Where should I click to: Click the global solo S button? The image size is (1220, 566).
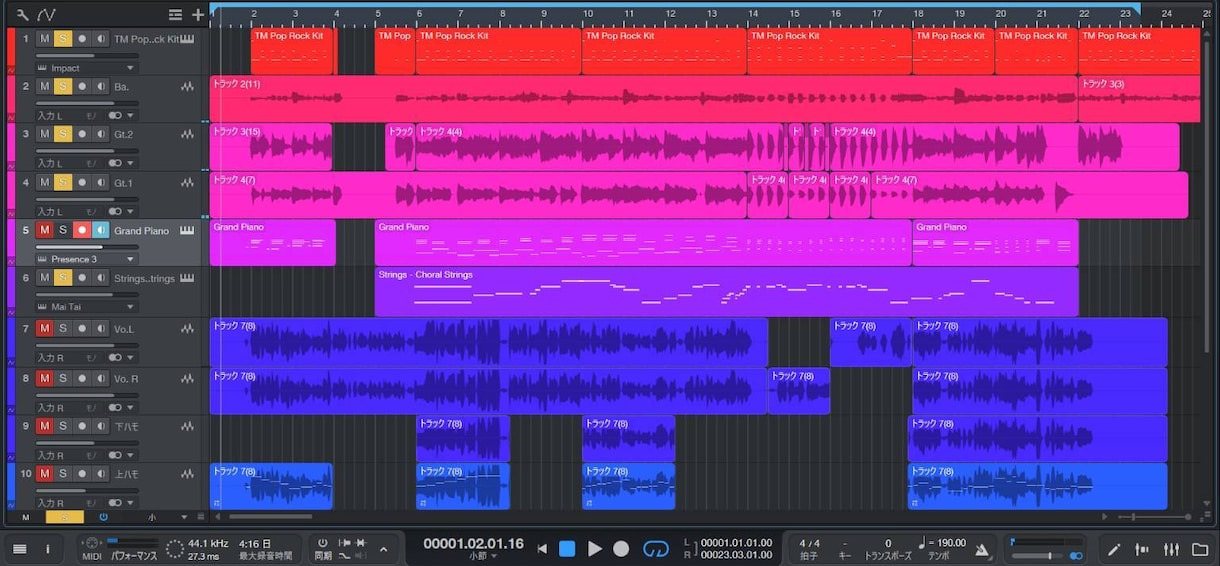pyautogui.click(x=65, y=517)
